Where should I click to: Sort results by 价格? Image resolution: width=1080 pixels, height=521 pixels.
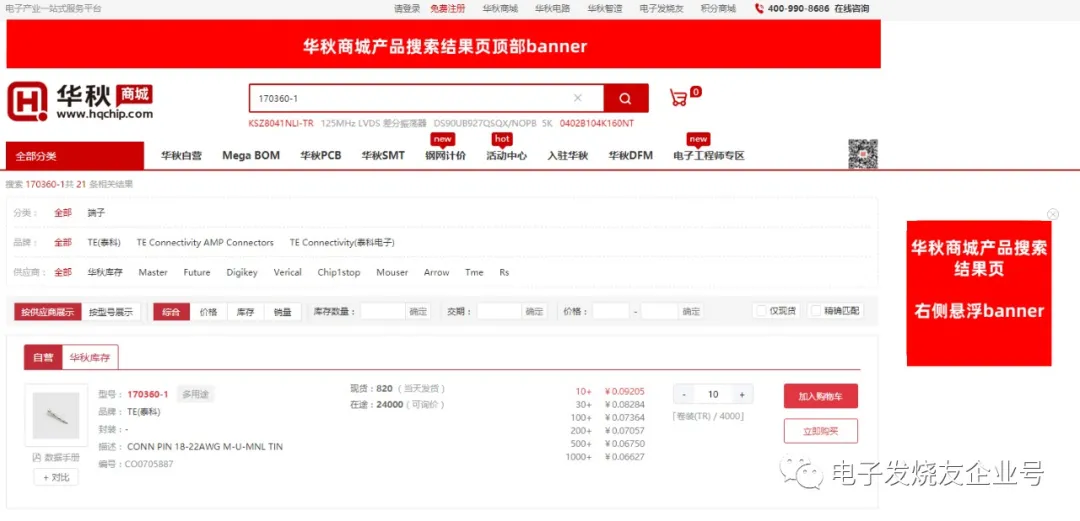[209, 311]
